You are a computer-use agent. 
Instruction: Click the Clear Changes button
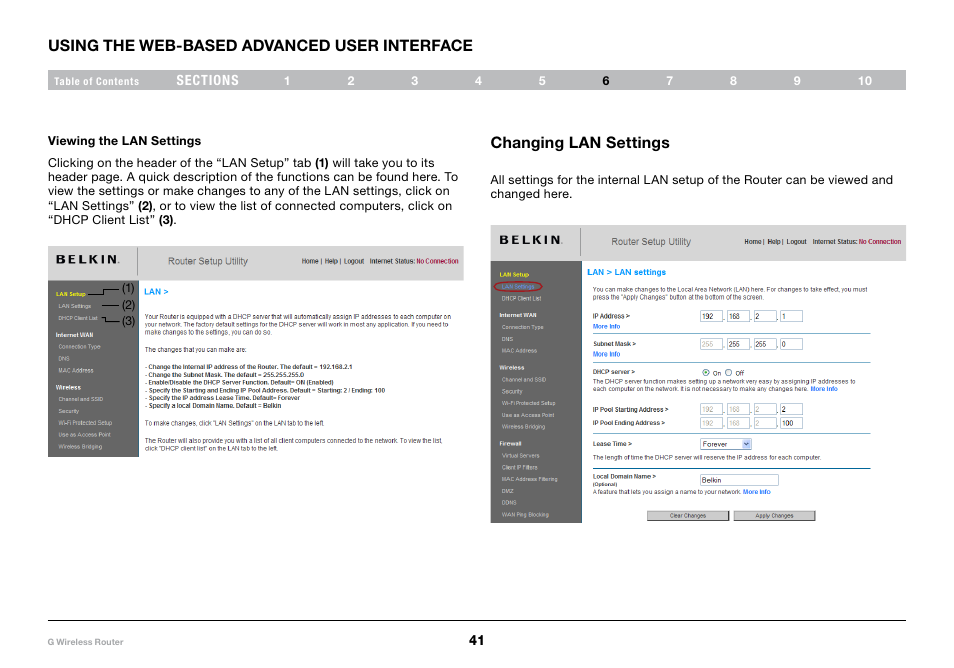coord(688,515)
